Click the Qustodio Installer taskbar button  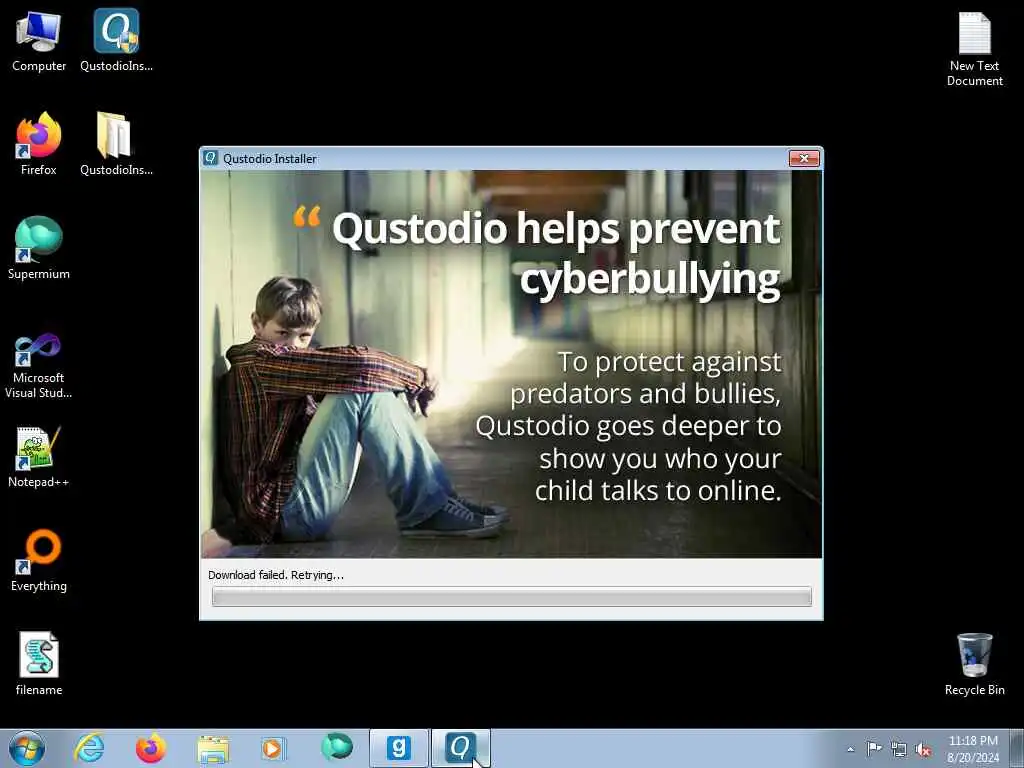(460, 748)
